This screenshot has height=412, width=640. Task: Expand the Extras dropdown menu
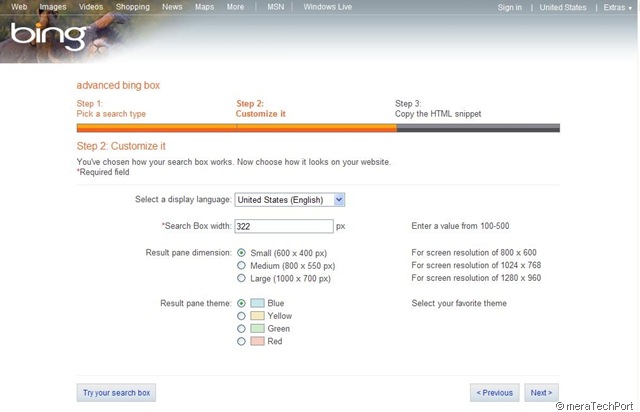(x=618, y=7)
